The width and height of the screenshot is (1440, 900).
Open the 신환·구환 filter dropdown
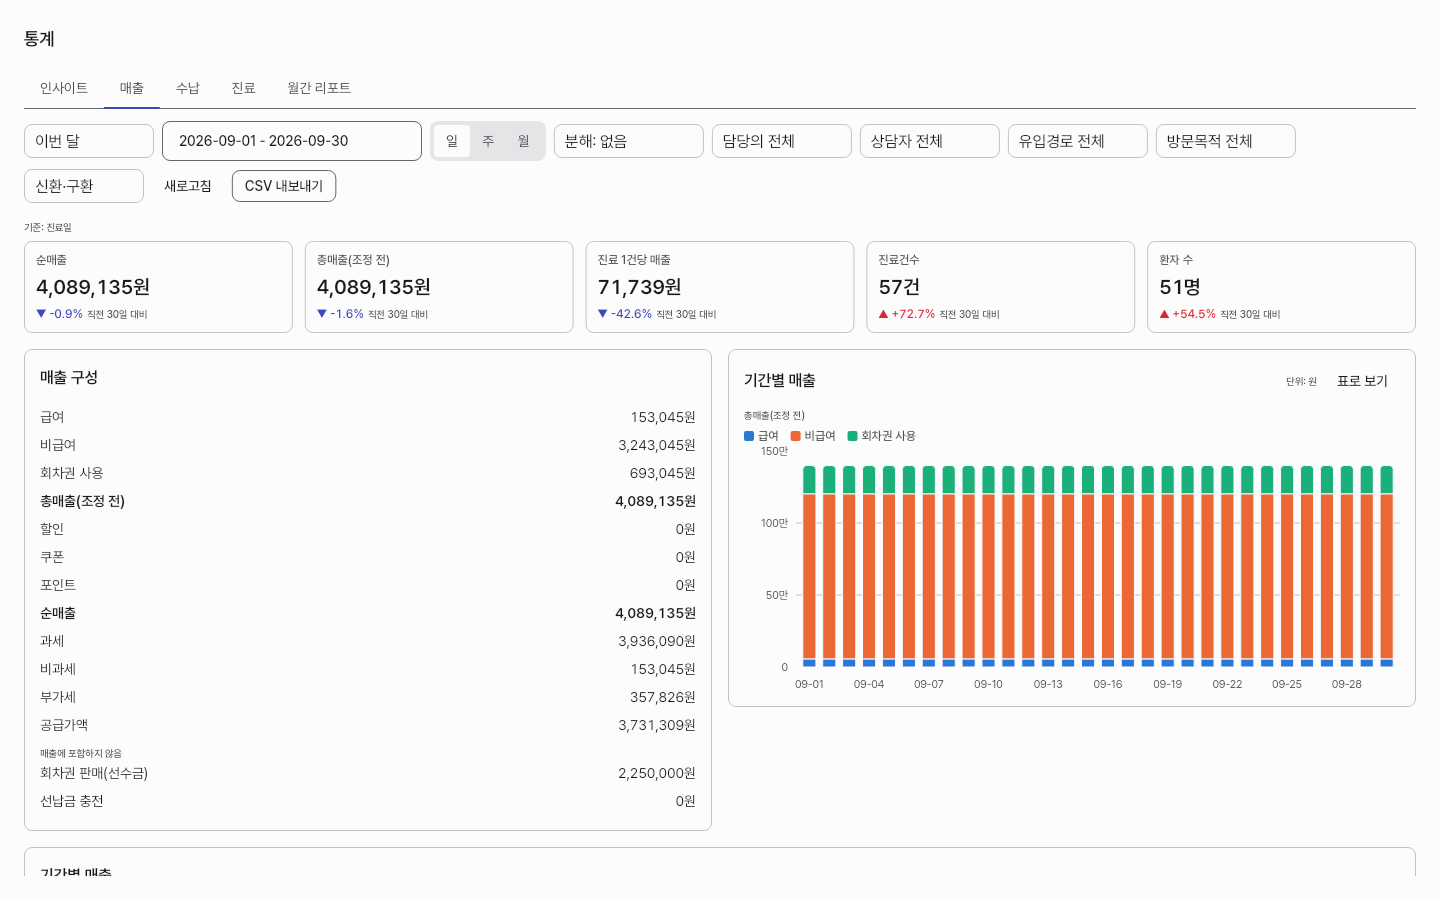tap(84, 186)
